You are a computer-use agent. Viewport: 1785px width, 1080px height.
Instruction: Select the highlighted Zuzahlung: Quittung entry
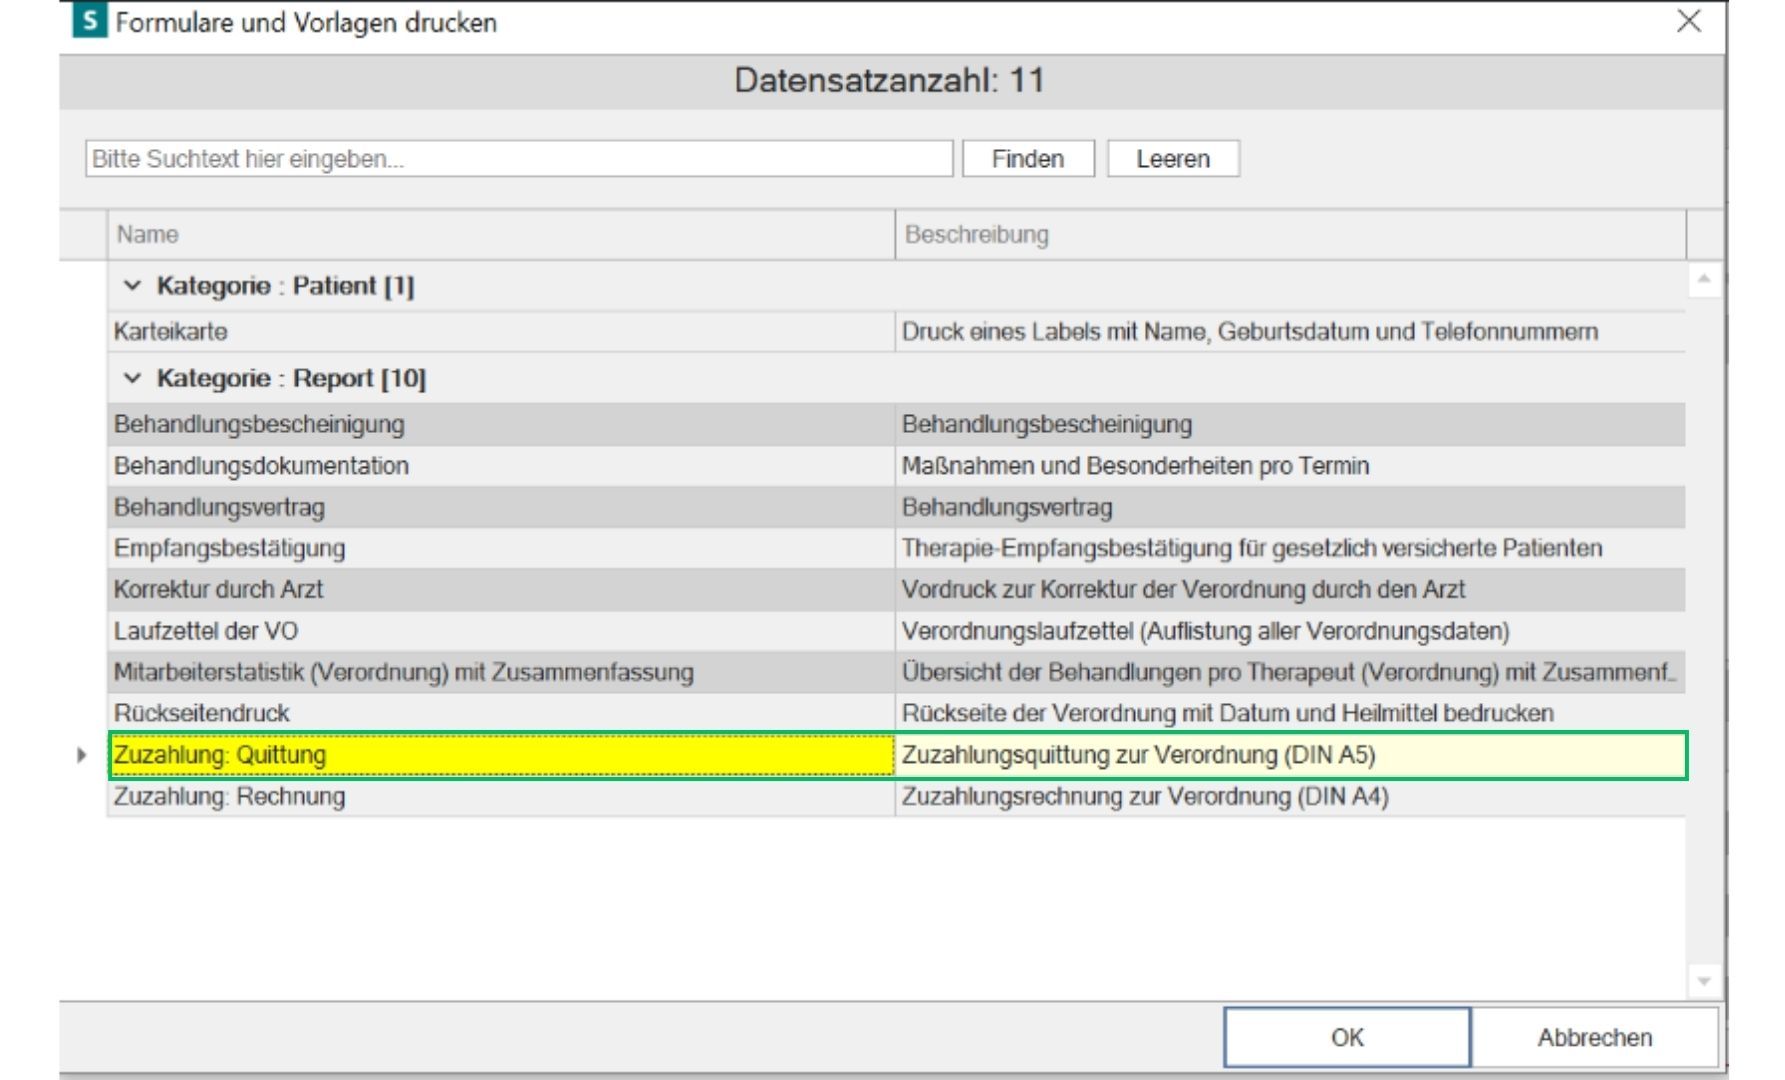click(x=501, y=755)
